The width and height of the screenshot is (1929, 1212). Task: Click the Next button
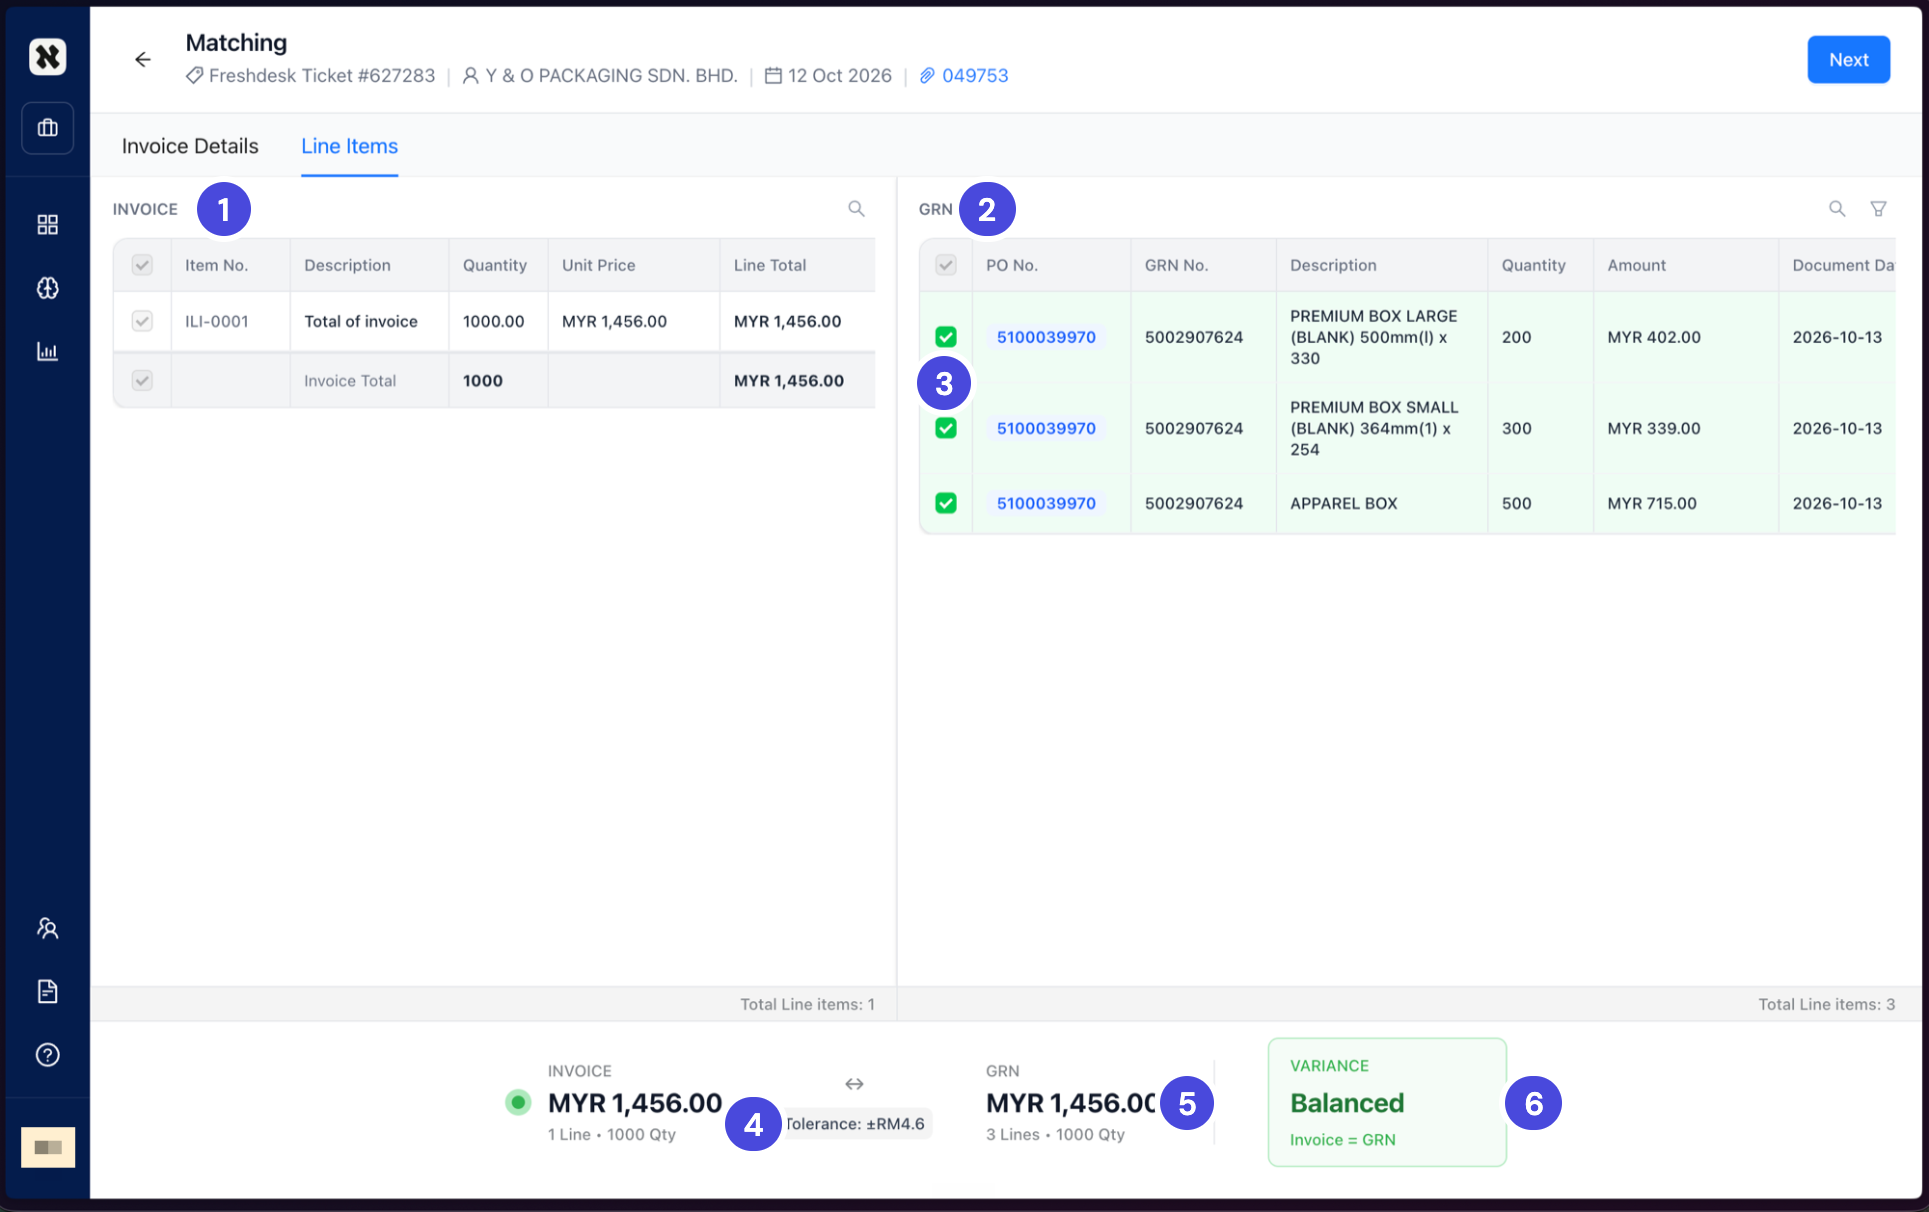pos(1848,60)
